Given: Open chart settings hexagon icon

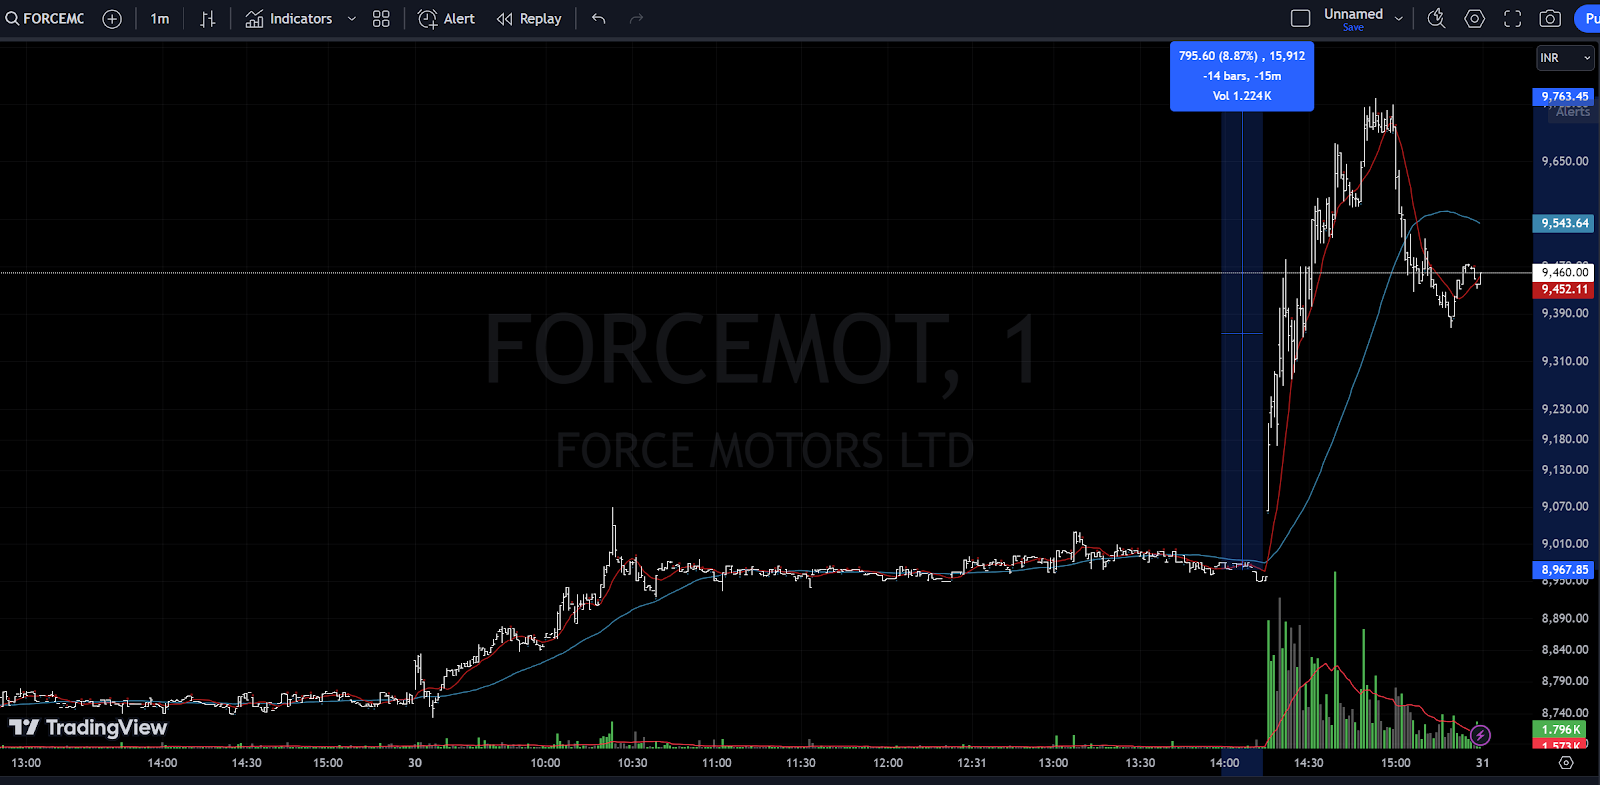Looking at the screenshot, I should pyautogui.click(x=1475, y=18).
